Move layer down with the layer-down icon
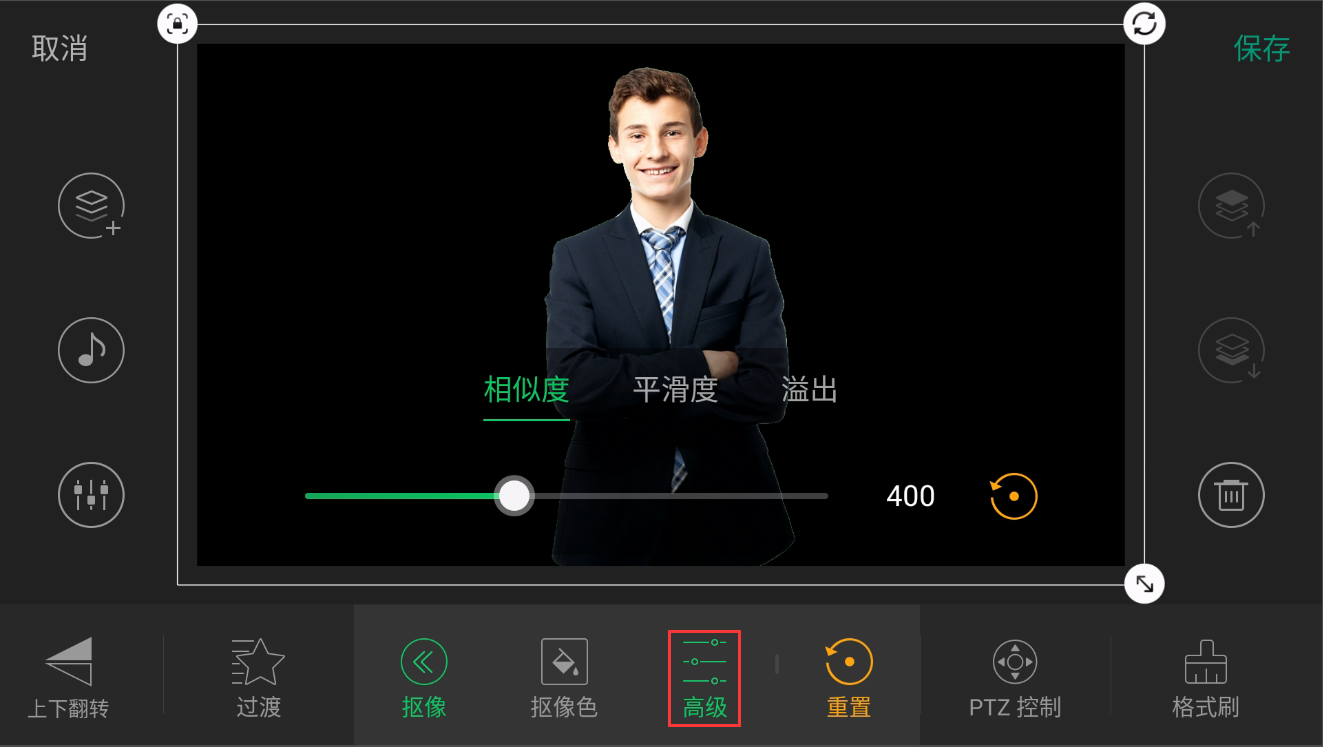 tap(1231, 351)
